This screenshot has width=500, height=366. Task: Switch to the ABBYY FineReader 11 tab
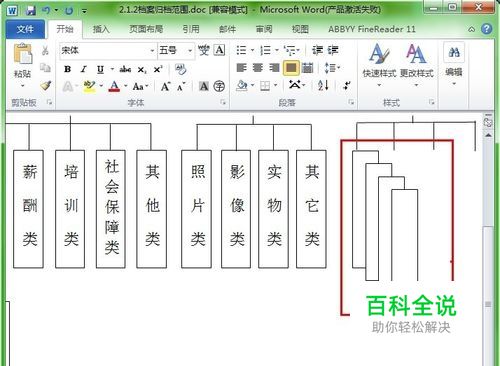pyautogui.click(x=372, y=29)
